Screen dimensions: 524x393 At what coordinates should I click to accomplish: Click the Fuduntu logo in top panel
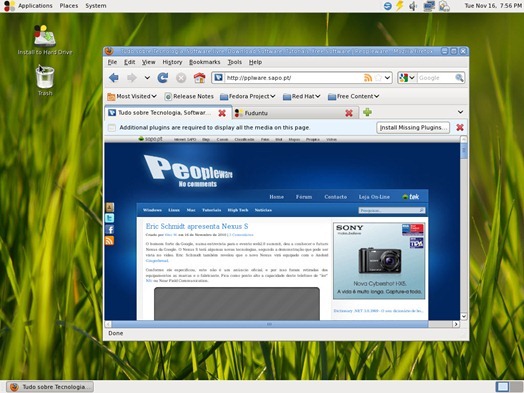point(9,6)
